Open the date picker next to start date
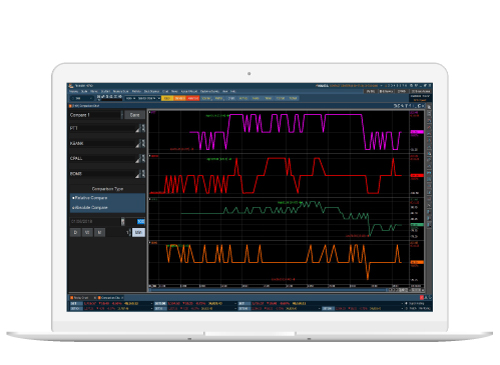Image resolution: width=500 pixels, height=365 pixels. pyautogui.click(x=123, y=222)
